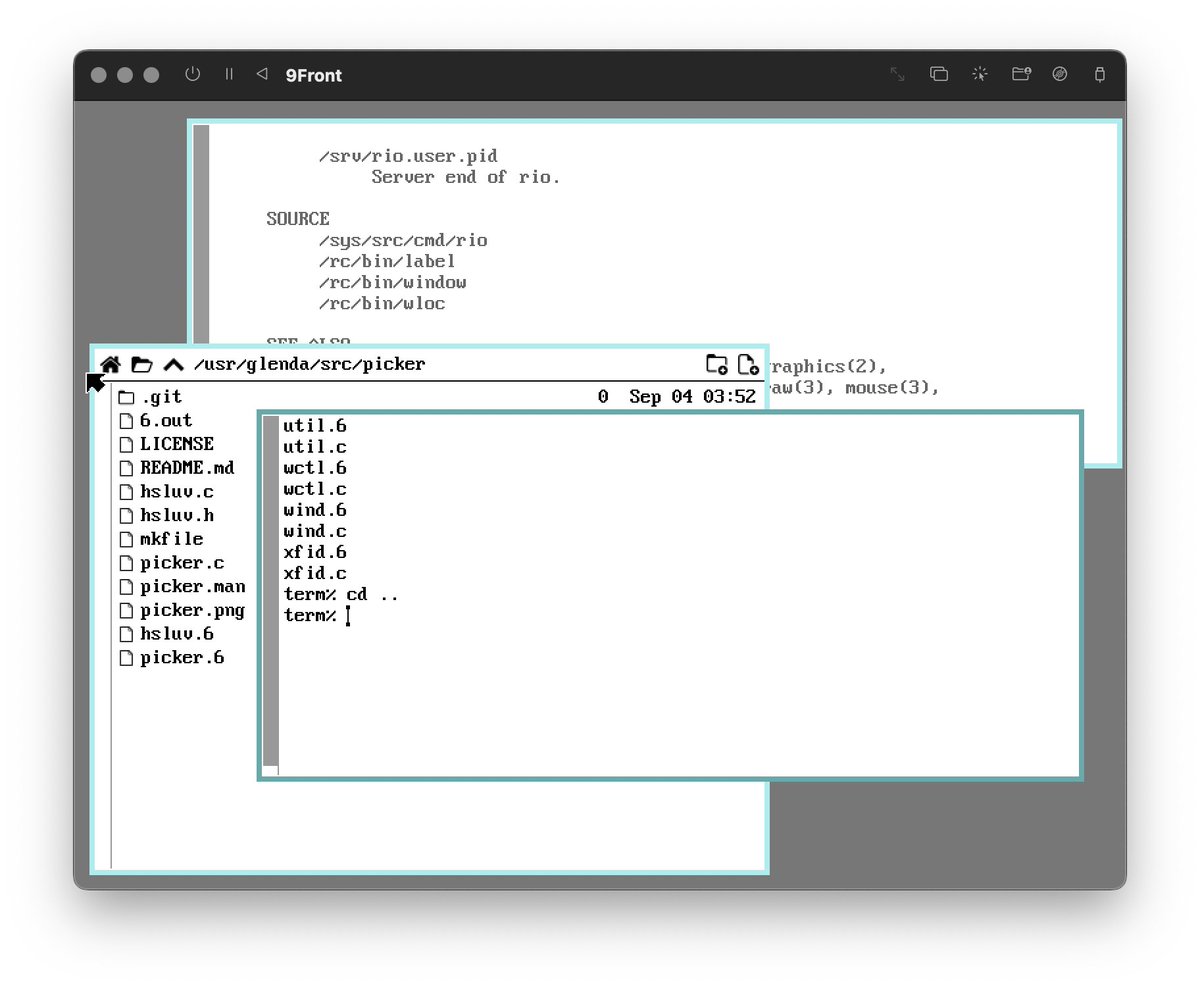Click file icon next to picker.man
The image size is (1200, 987).
click(126, 587)
